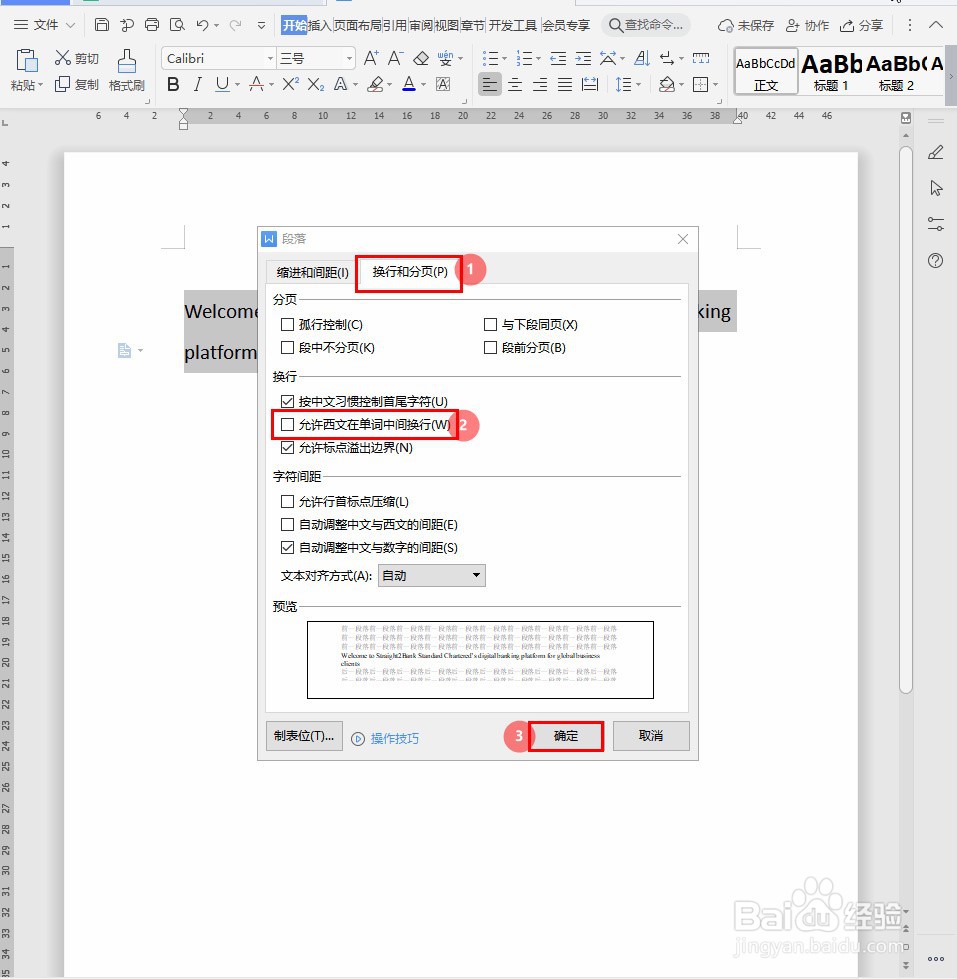Uncheck 允许标点溢出边界(N)
This screenshot has width=957, height=979.
288,448
